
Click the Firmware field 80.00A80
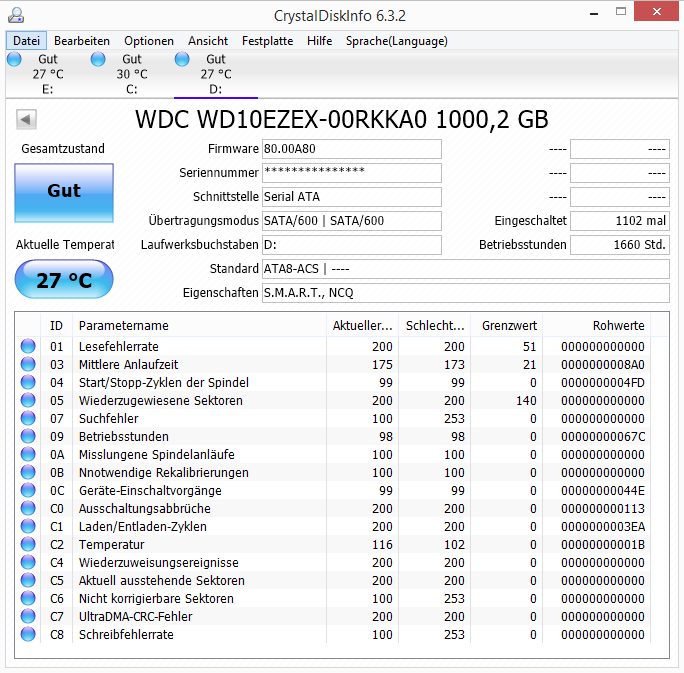click(352, 149)
